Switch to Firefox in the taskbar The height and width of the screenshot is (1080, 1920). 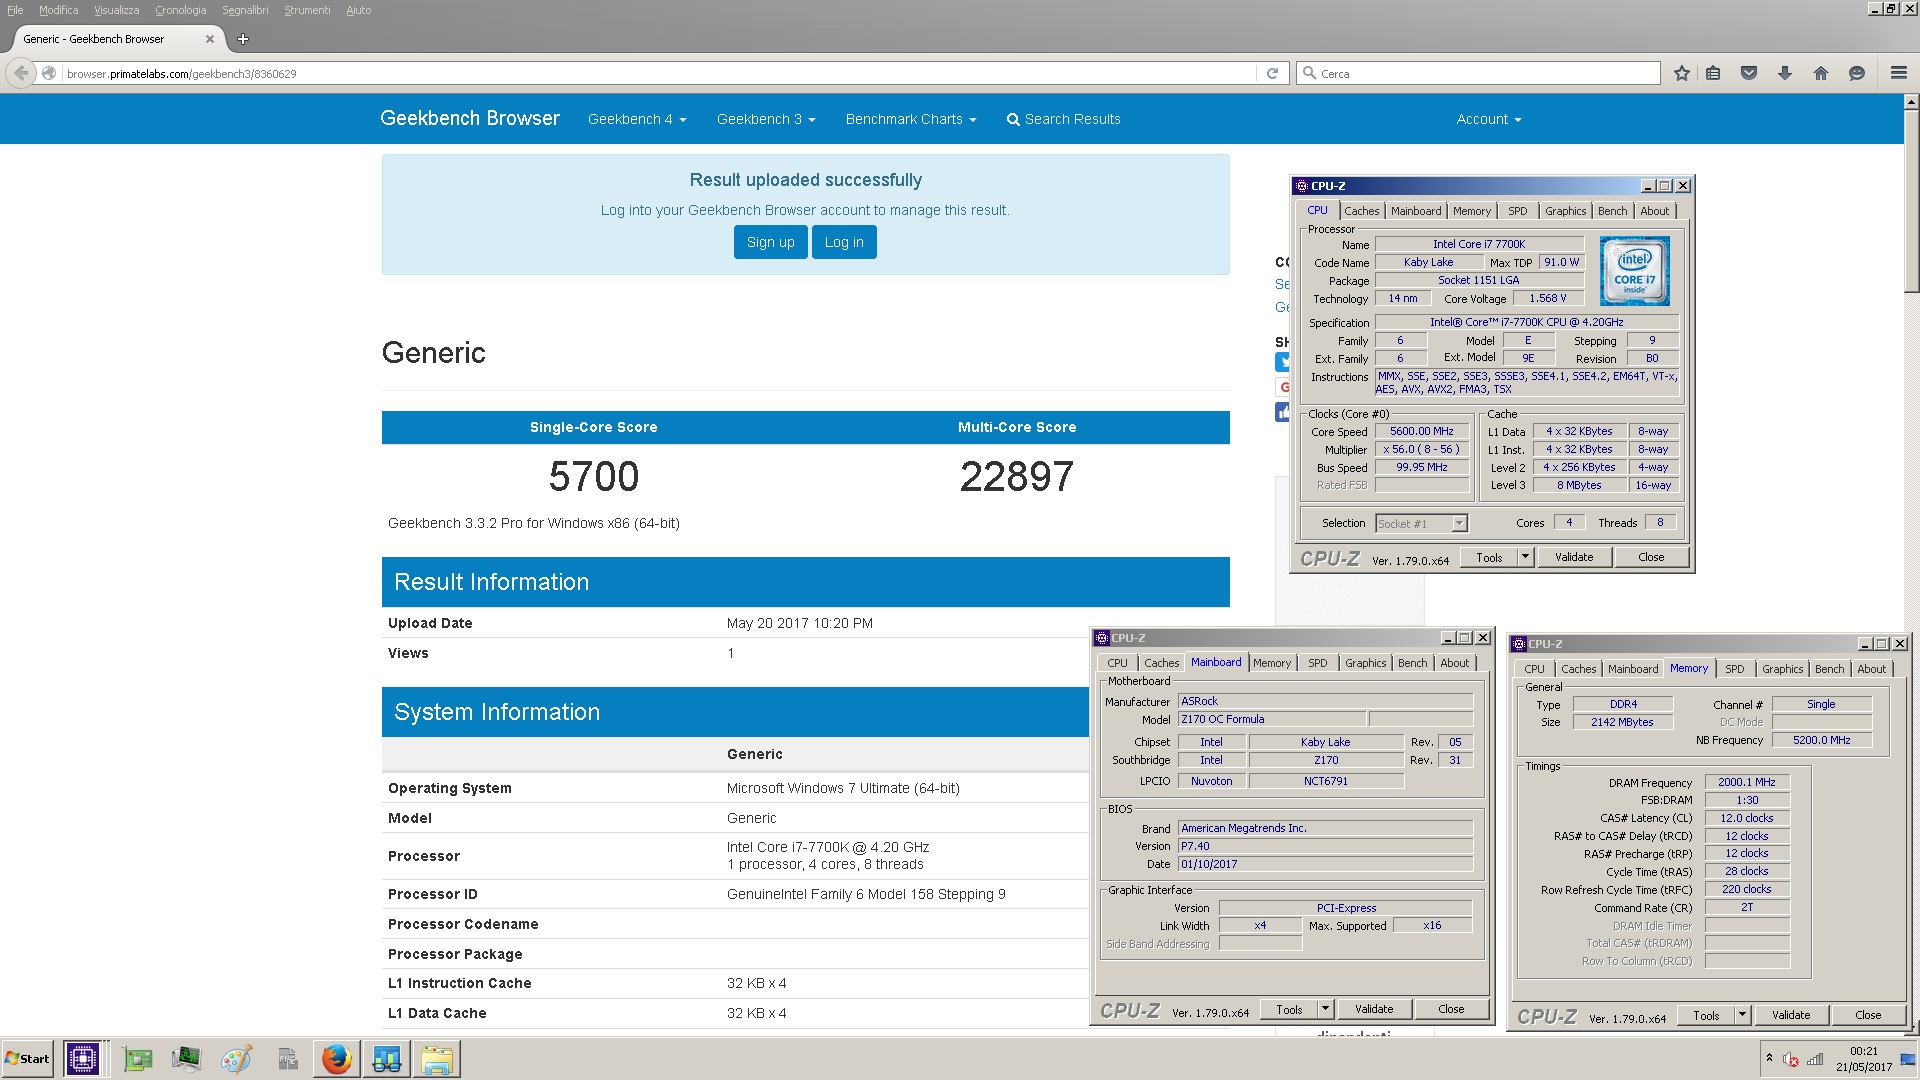point(337,1059)
